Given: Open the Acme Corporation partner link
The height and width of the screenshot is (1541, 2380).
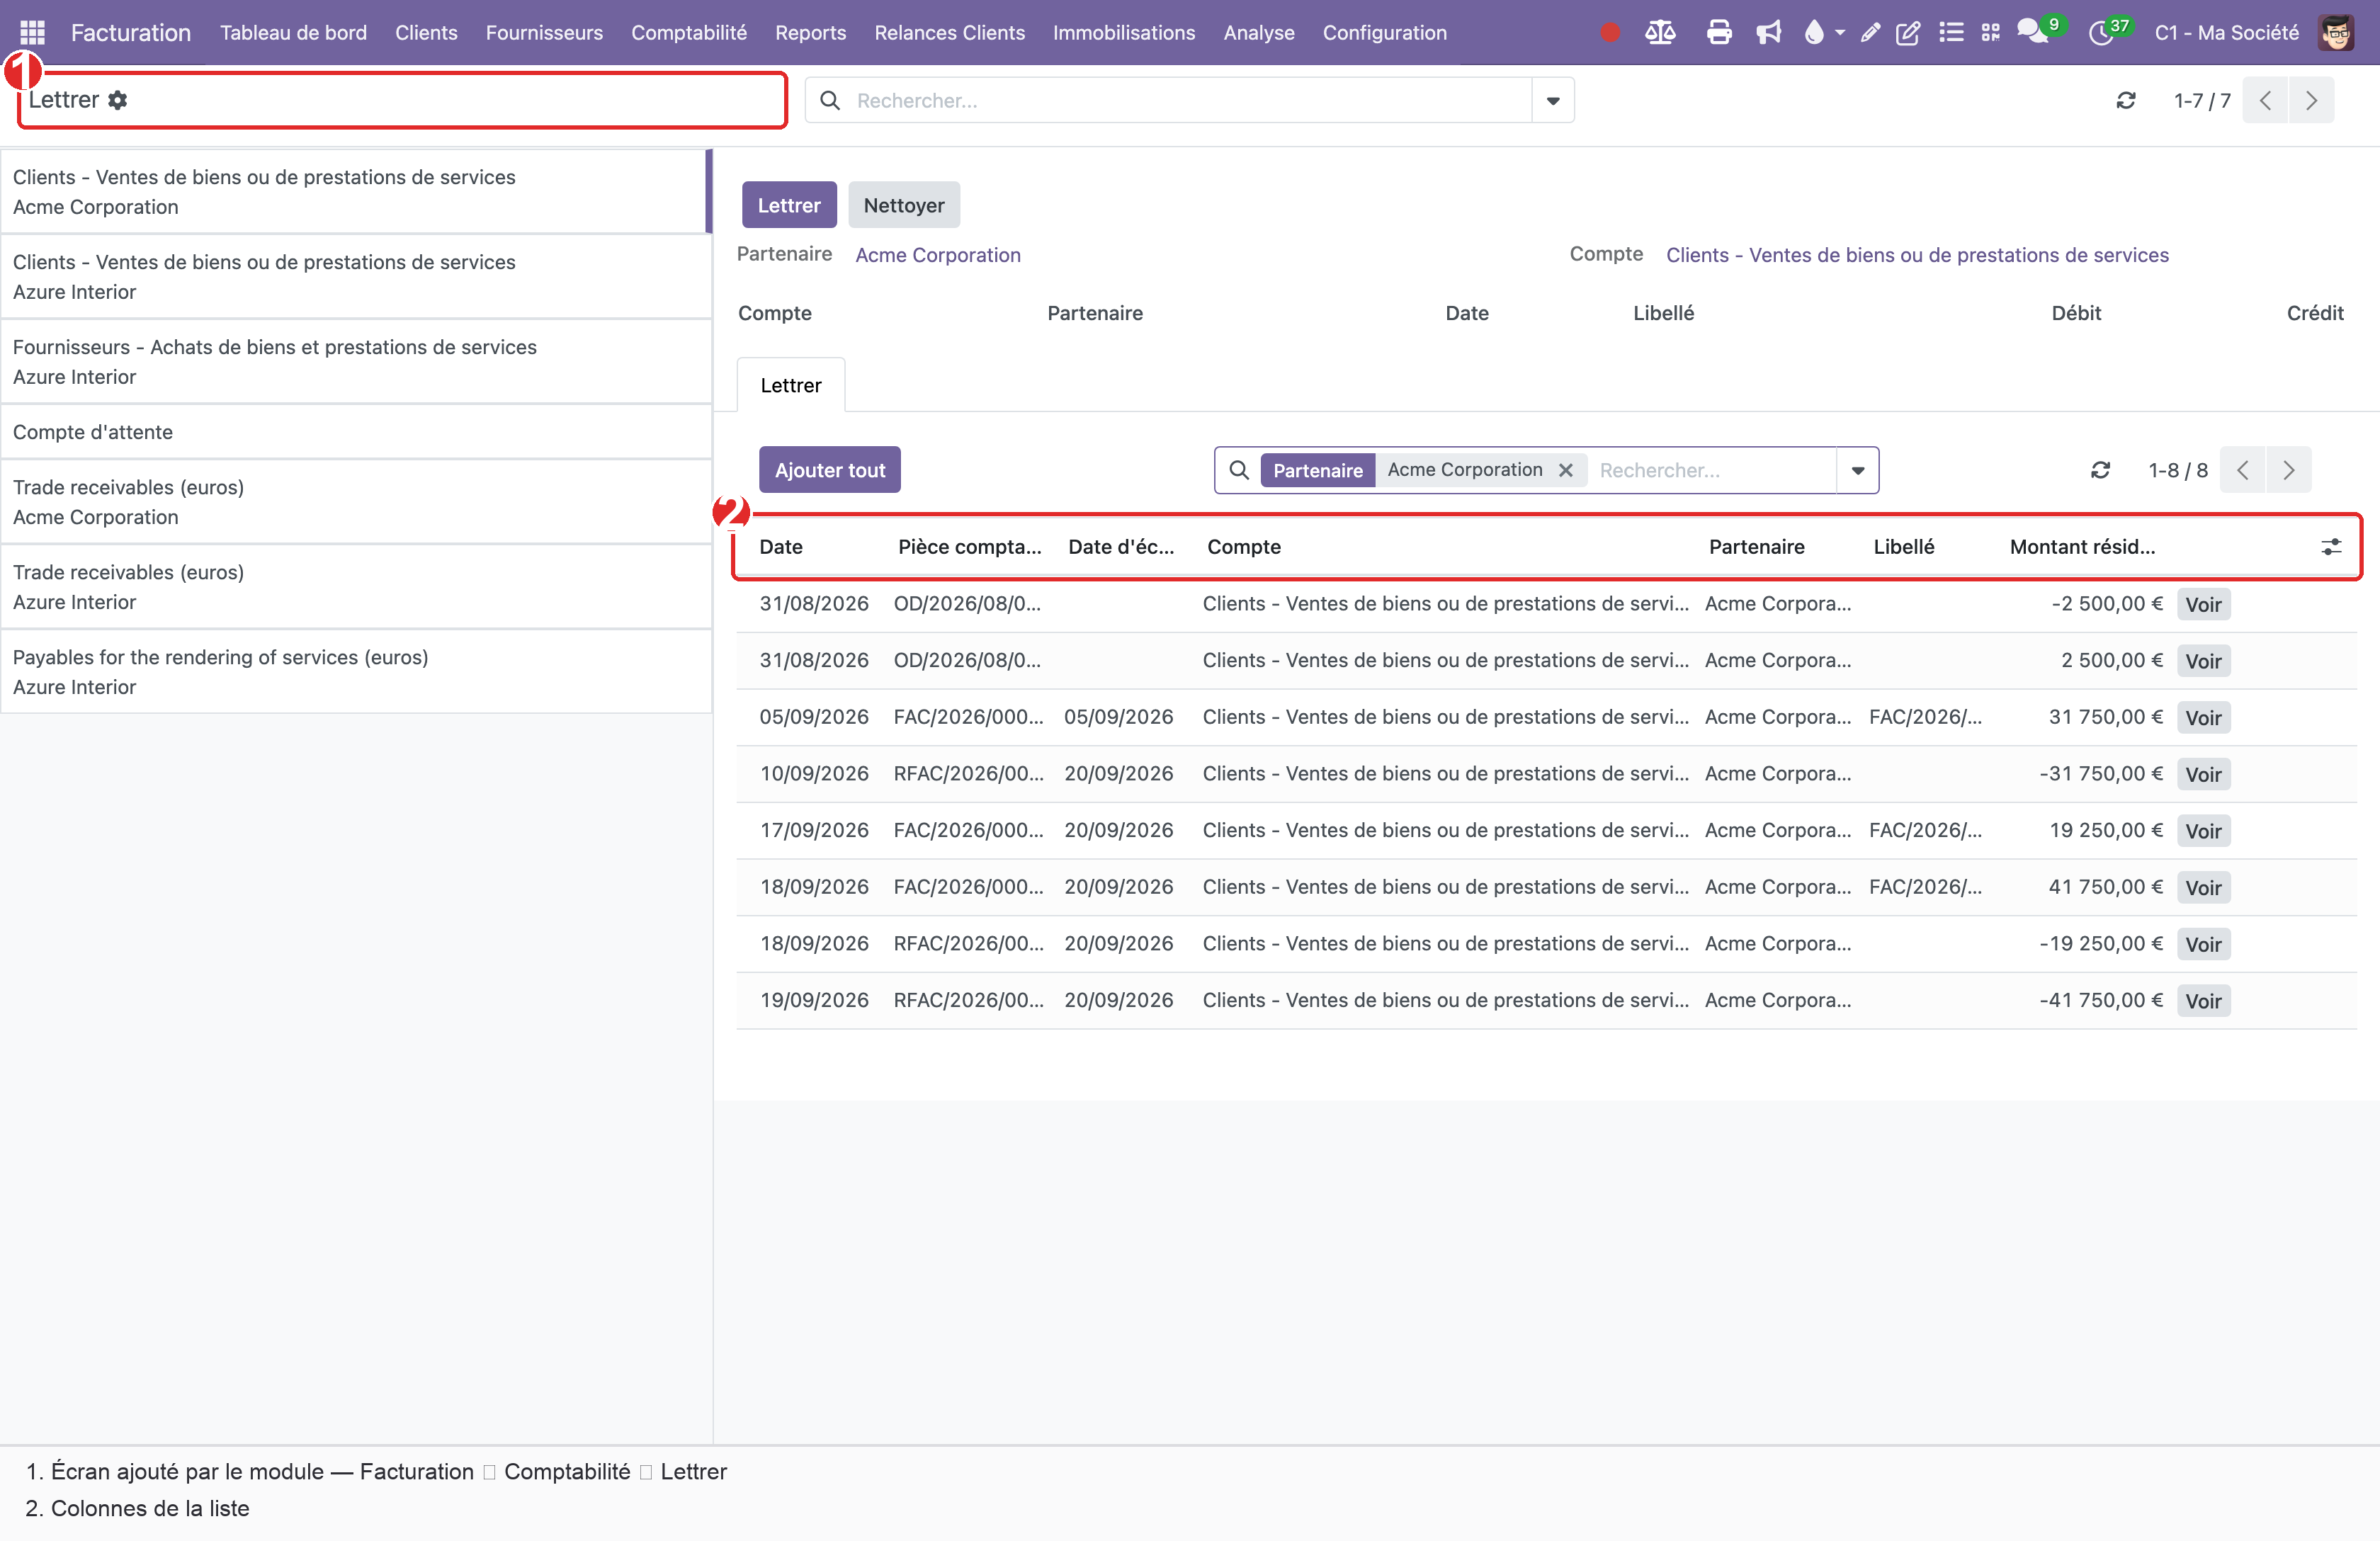Looking at the screenshot, I should pos(938,255).
